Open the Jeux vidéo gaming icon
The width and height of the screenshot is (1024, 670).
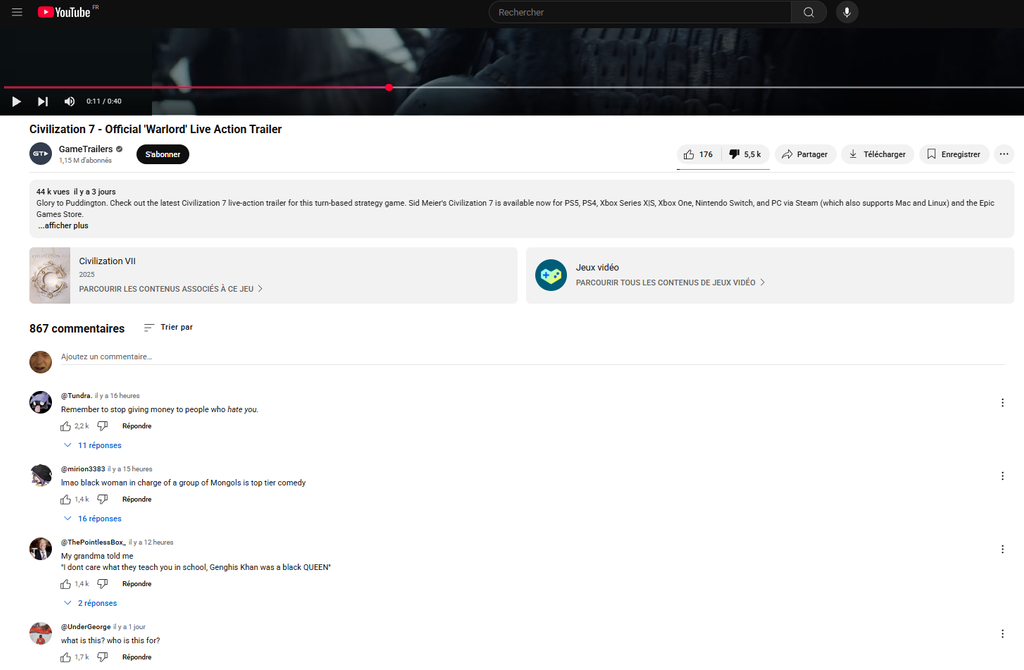(x=551, y=275)
